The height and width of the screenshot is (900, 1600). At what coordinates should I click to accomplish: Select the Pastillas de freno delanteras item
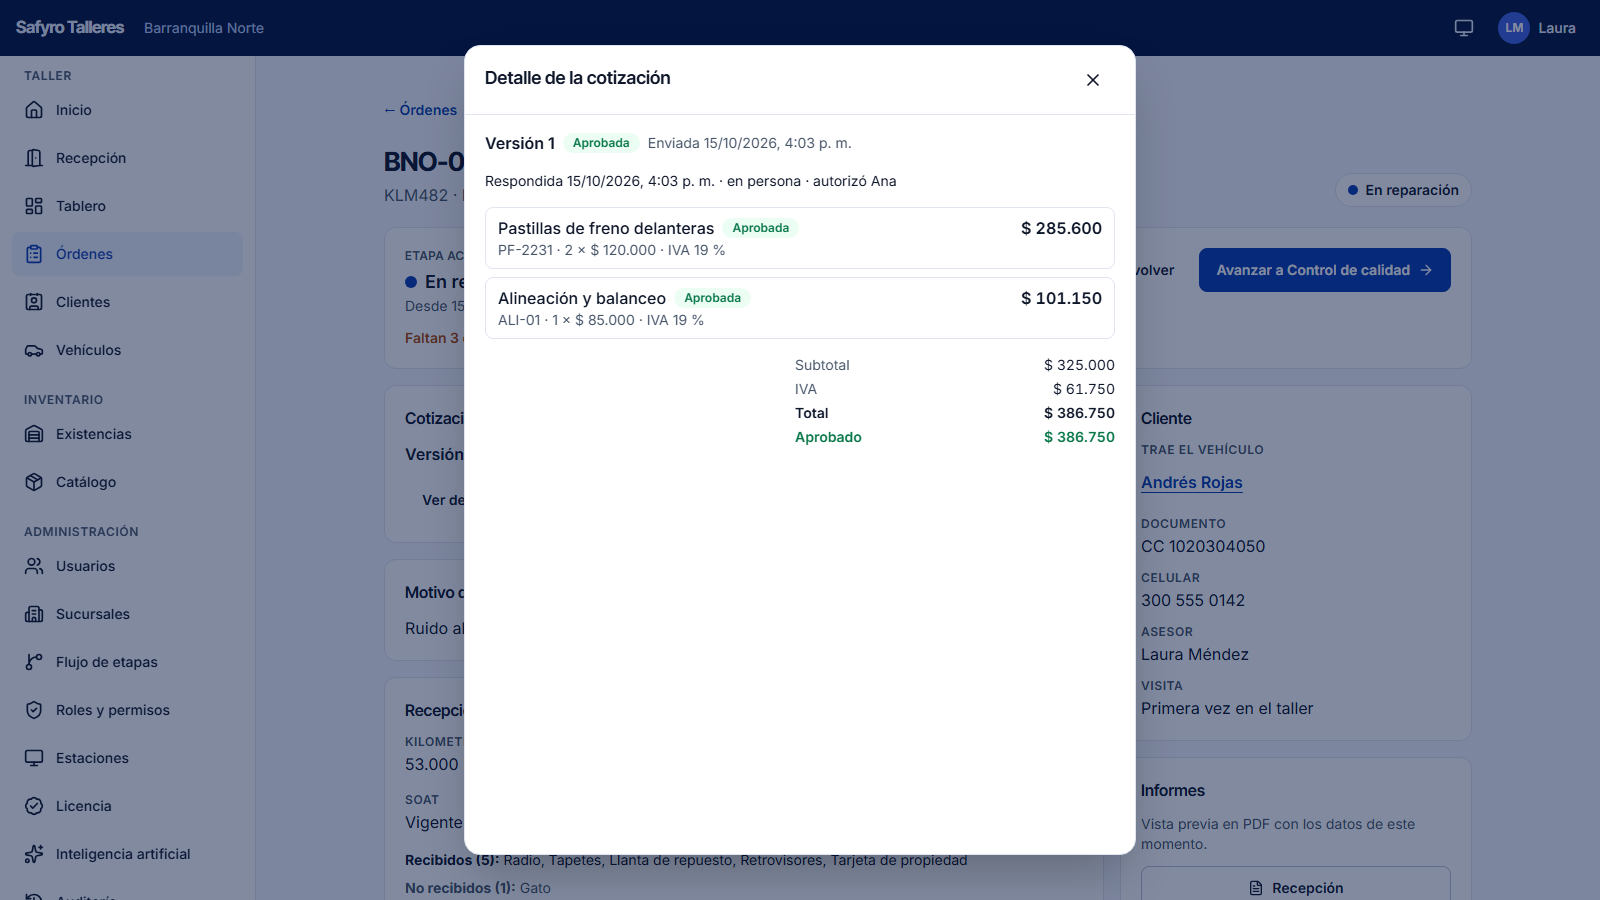click(800, 238)
